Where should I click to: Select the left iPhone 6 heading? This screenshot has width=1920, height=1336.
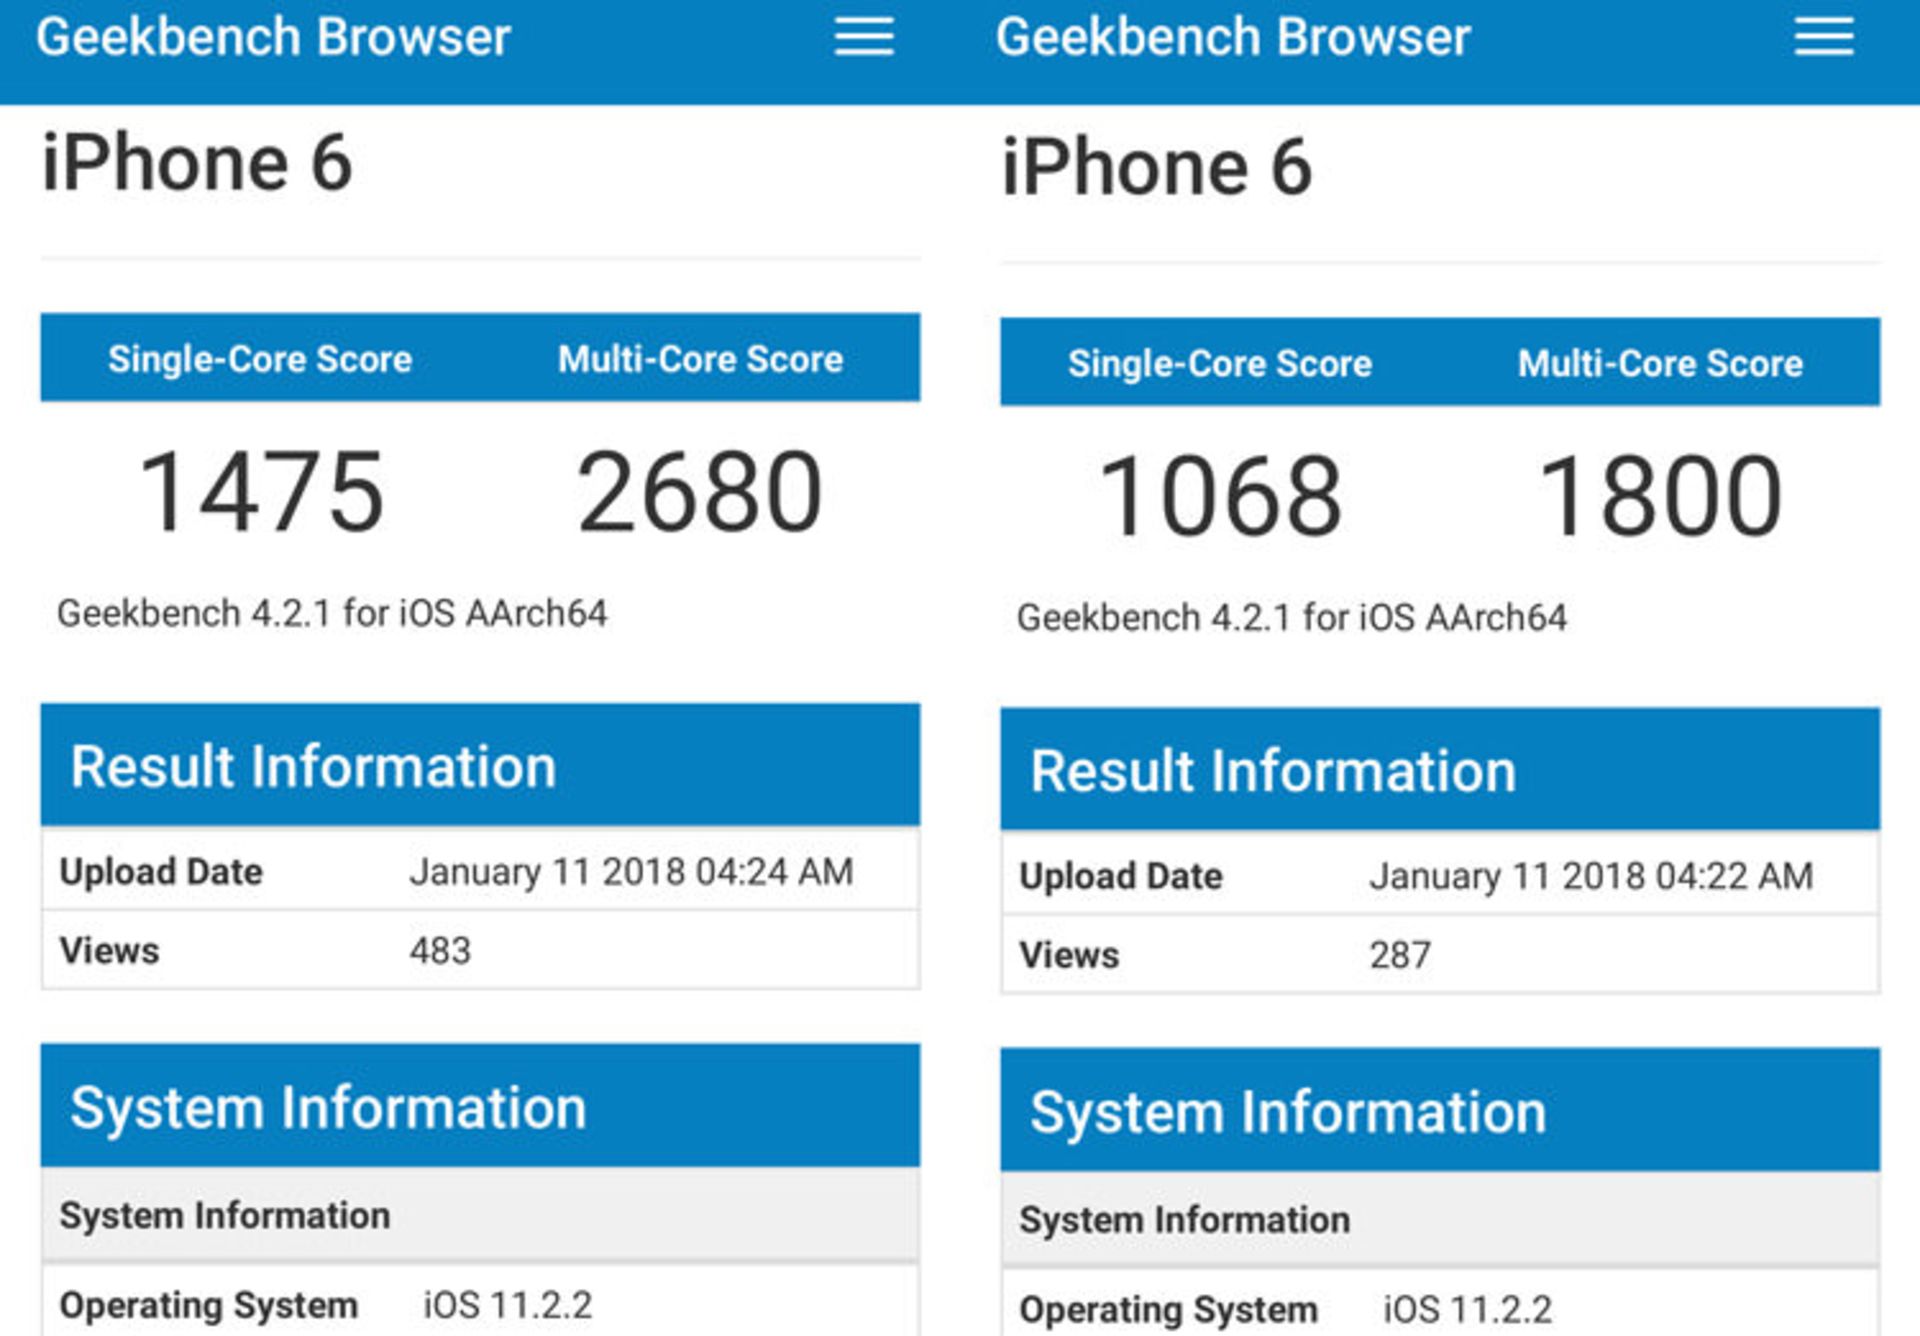[x=197, y=163]
